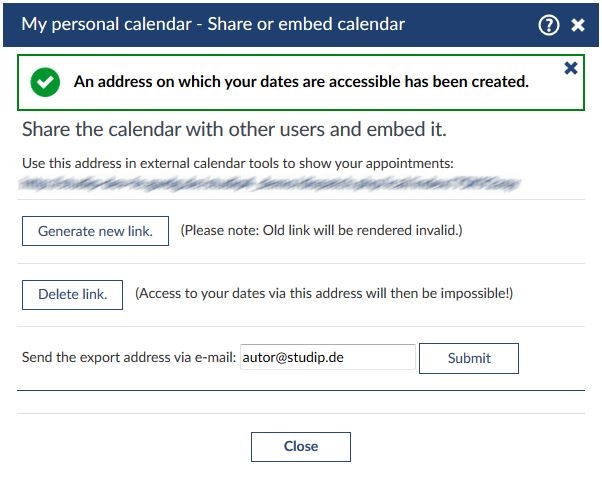
Task: Close the dialog with title bar X
Action: click(578, 25)
